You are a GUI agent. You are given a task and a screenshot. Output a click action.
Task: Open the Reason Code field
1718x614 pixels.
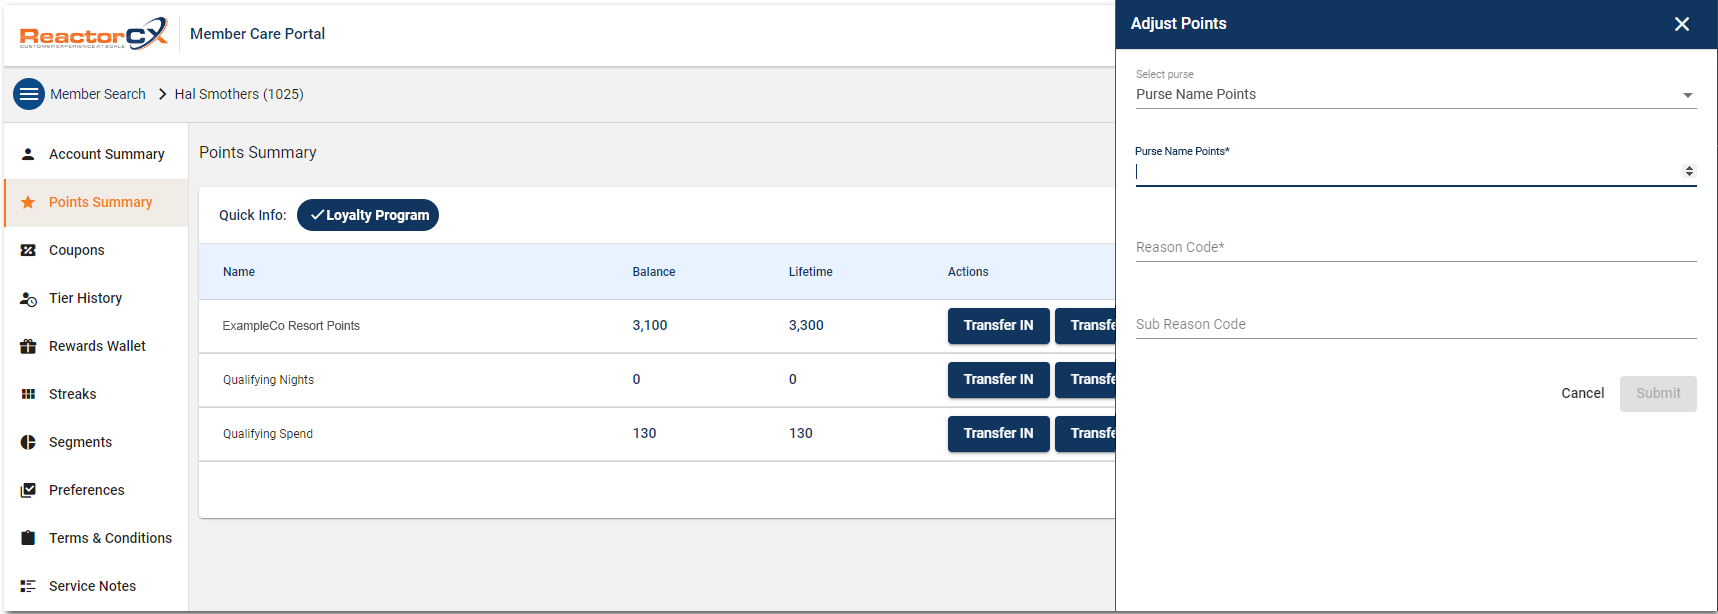(x=1415, y=248)
